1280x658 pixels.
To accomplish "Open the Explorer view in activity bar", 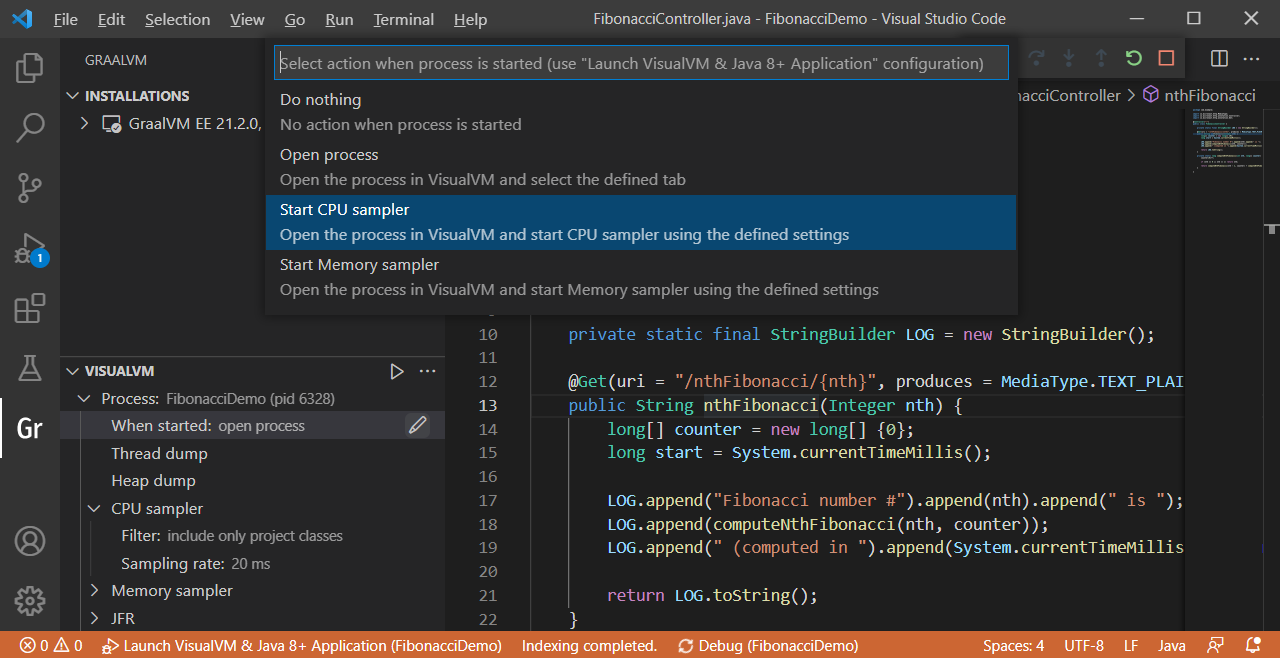I will 30,68.
